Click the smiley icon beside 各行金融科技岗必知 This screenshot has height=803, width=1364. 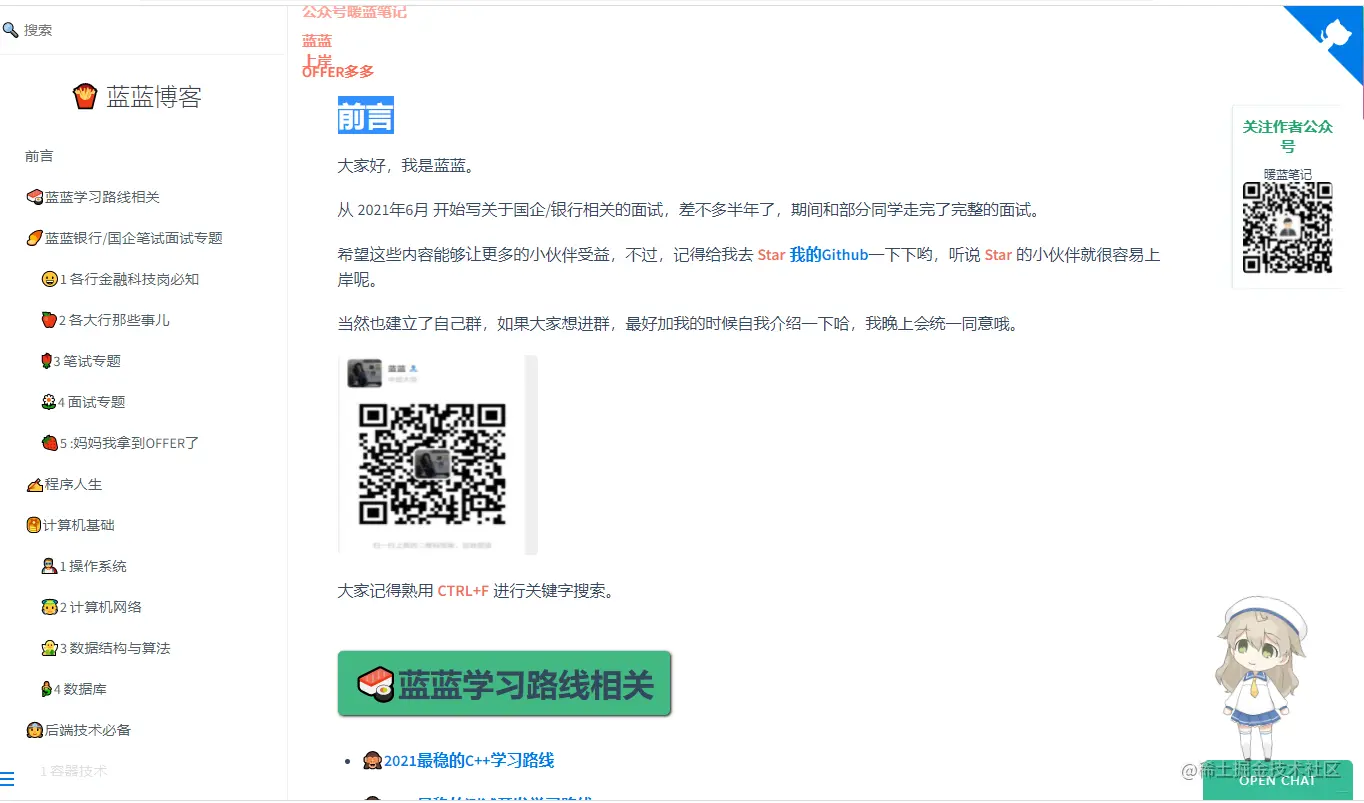pos(48,279)
